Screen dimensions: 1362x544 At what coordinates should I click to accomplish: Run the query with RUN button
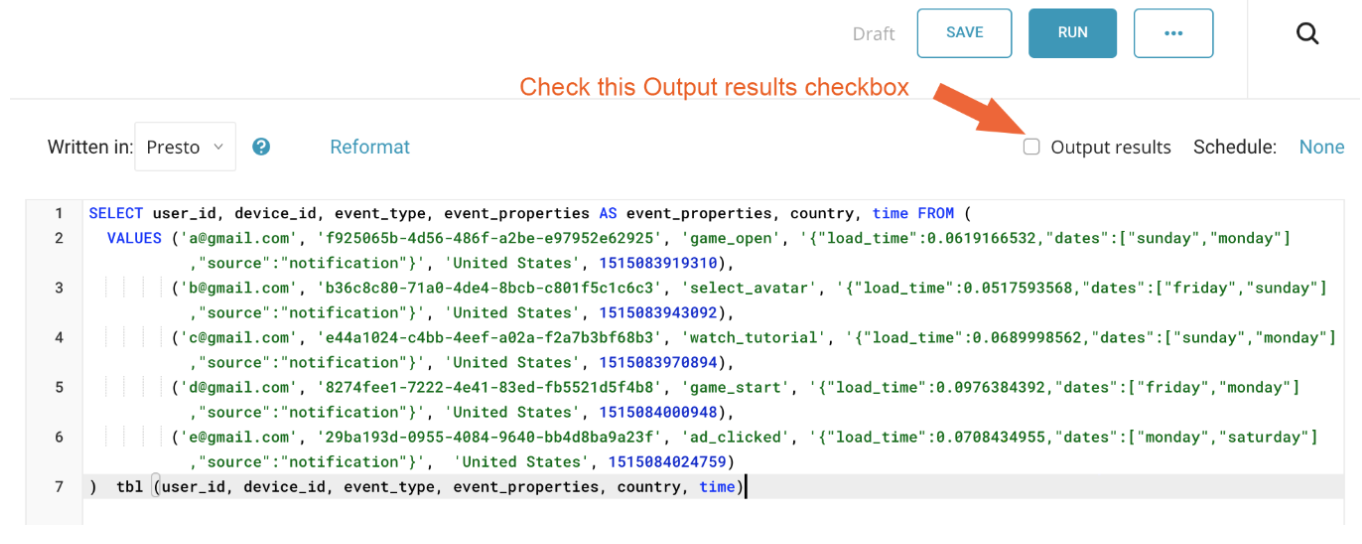(1072, 33)
